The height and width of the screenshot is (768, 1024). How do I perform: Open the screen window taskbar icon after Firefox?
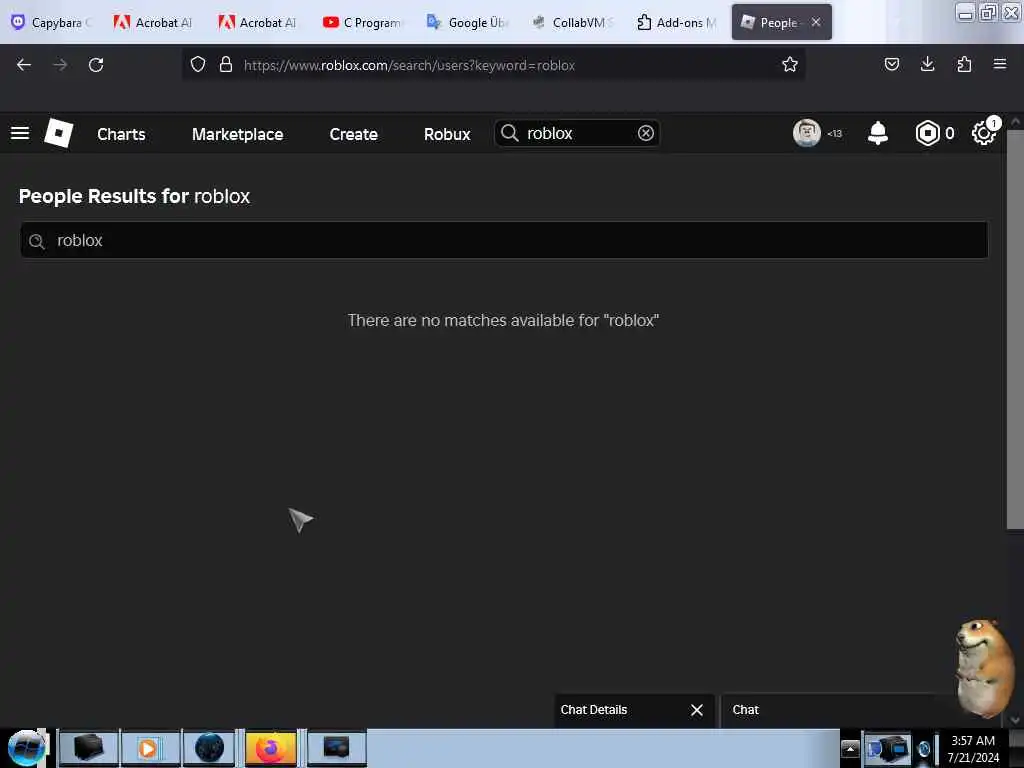pos(336,748)
